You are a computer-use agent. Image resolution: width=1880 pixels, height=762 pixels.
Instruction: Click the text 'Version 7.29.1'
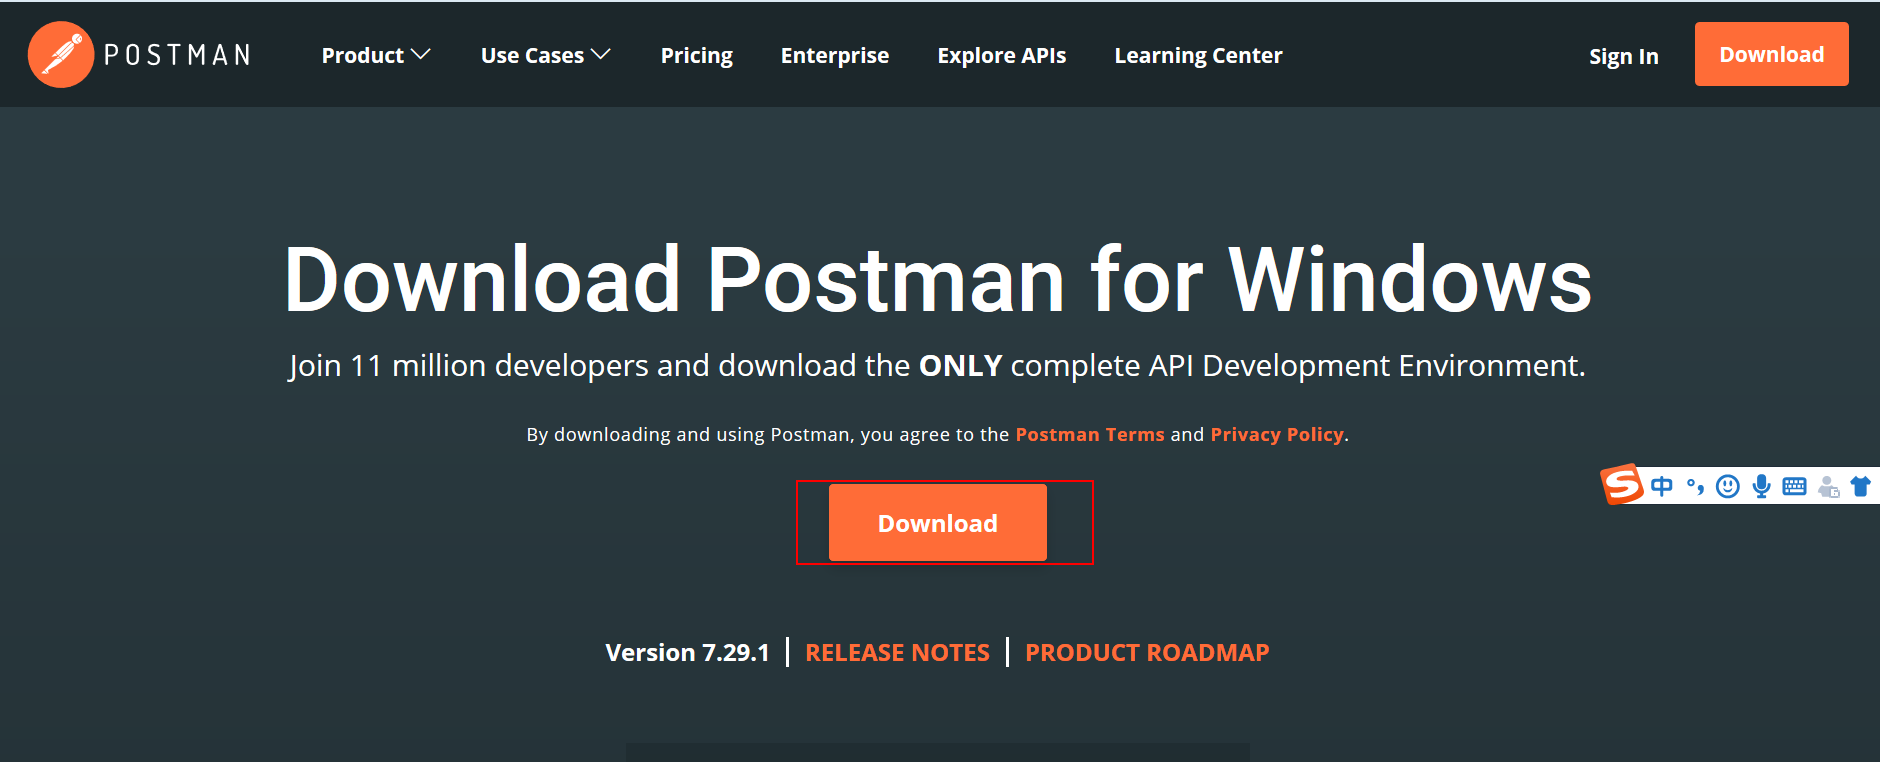687,653
